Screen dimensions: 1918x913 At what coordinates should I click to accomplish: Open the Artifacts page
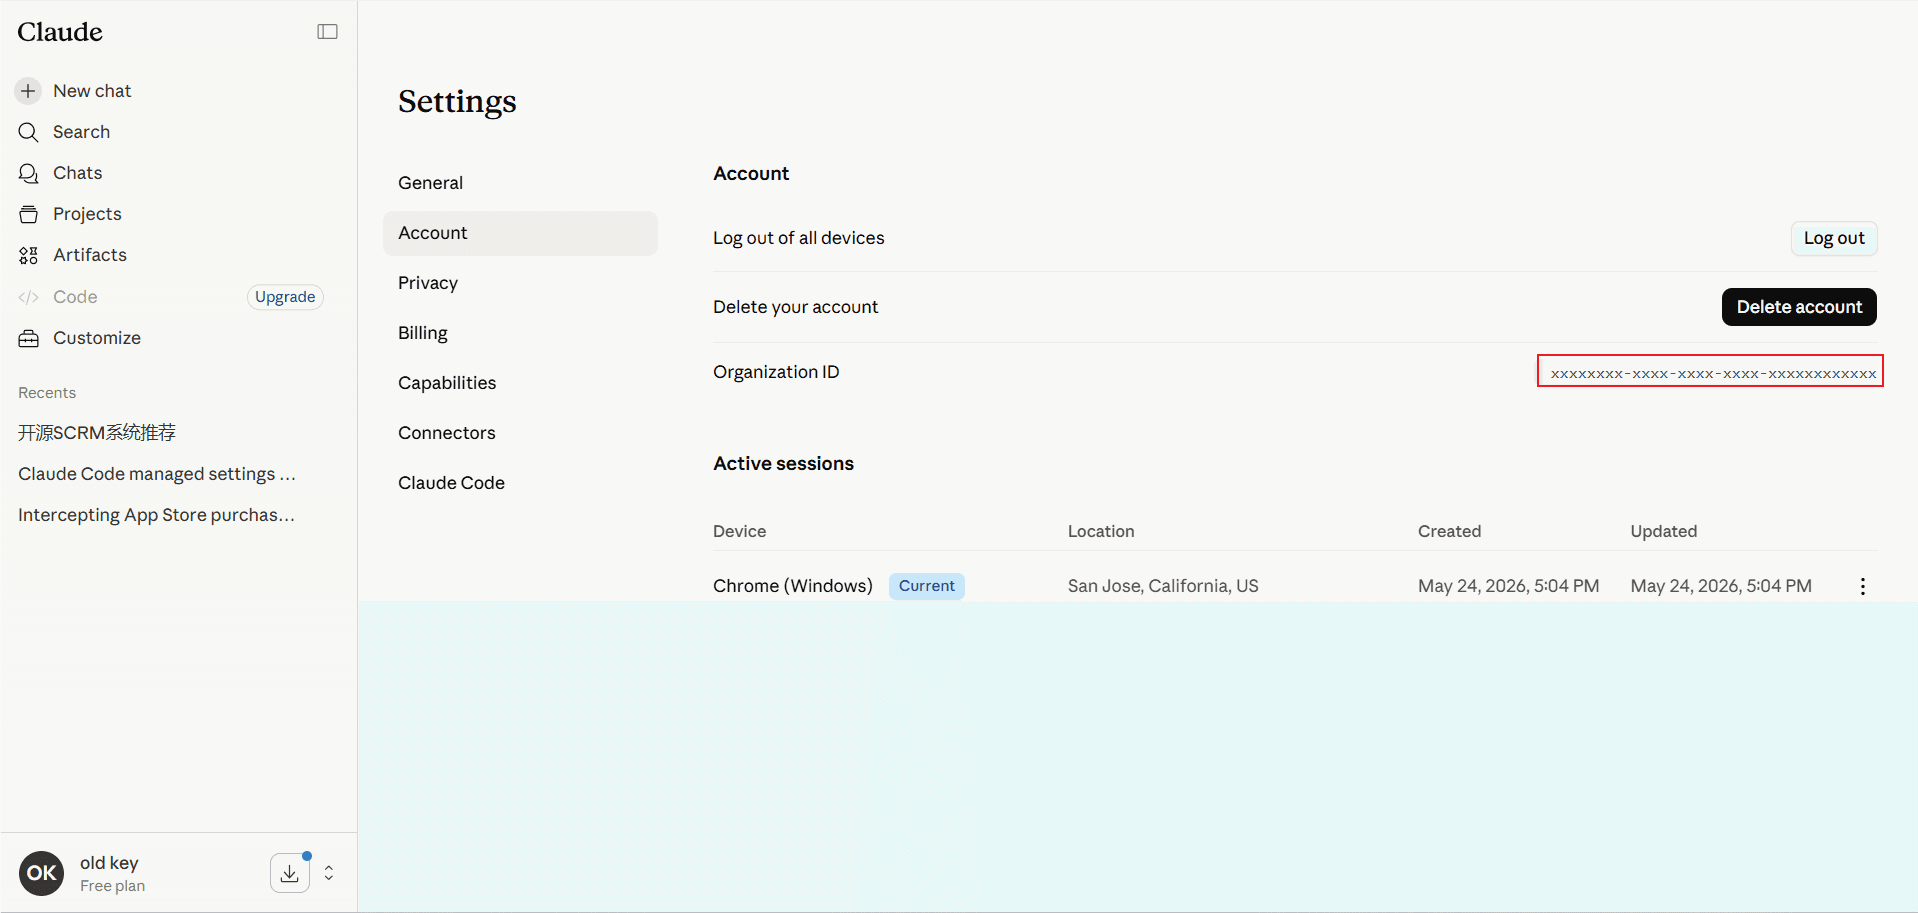tap(90, 255)
